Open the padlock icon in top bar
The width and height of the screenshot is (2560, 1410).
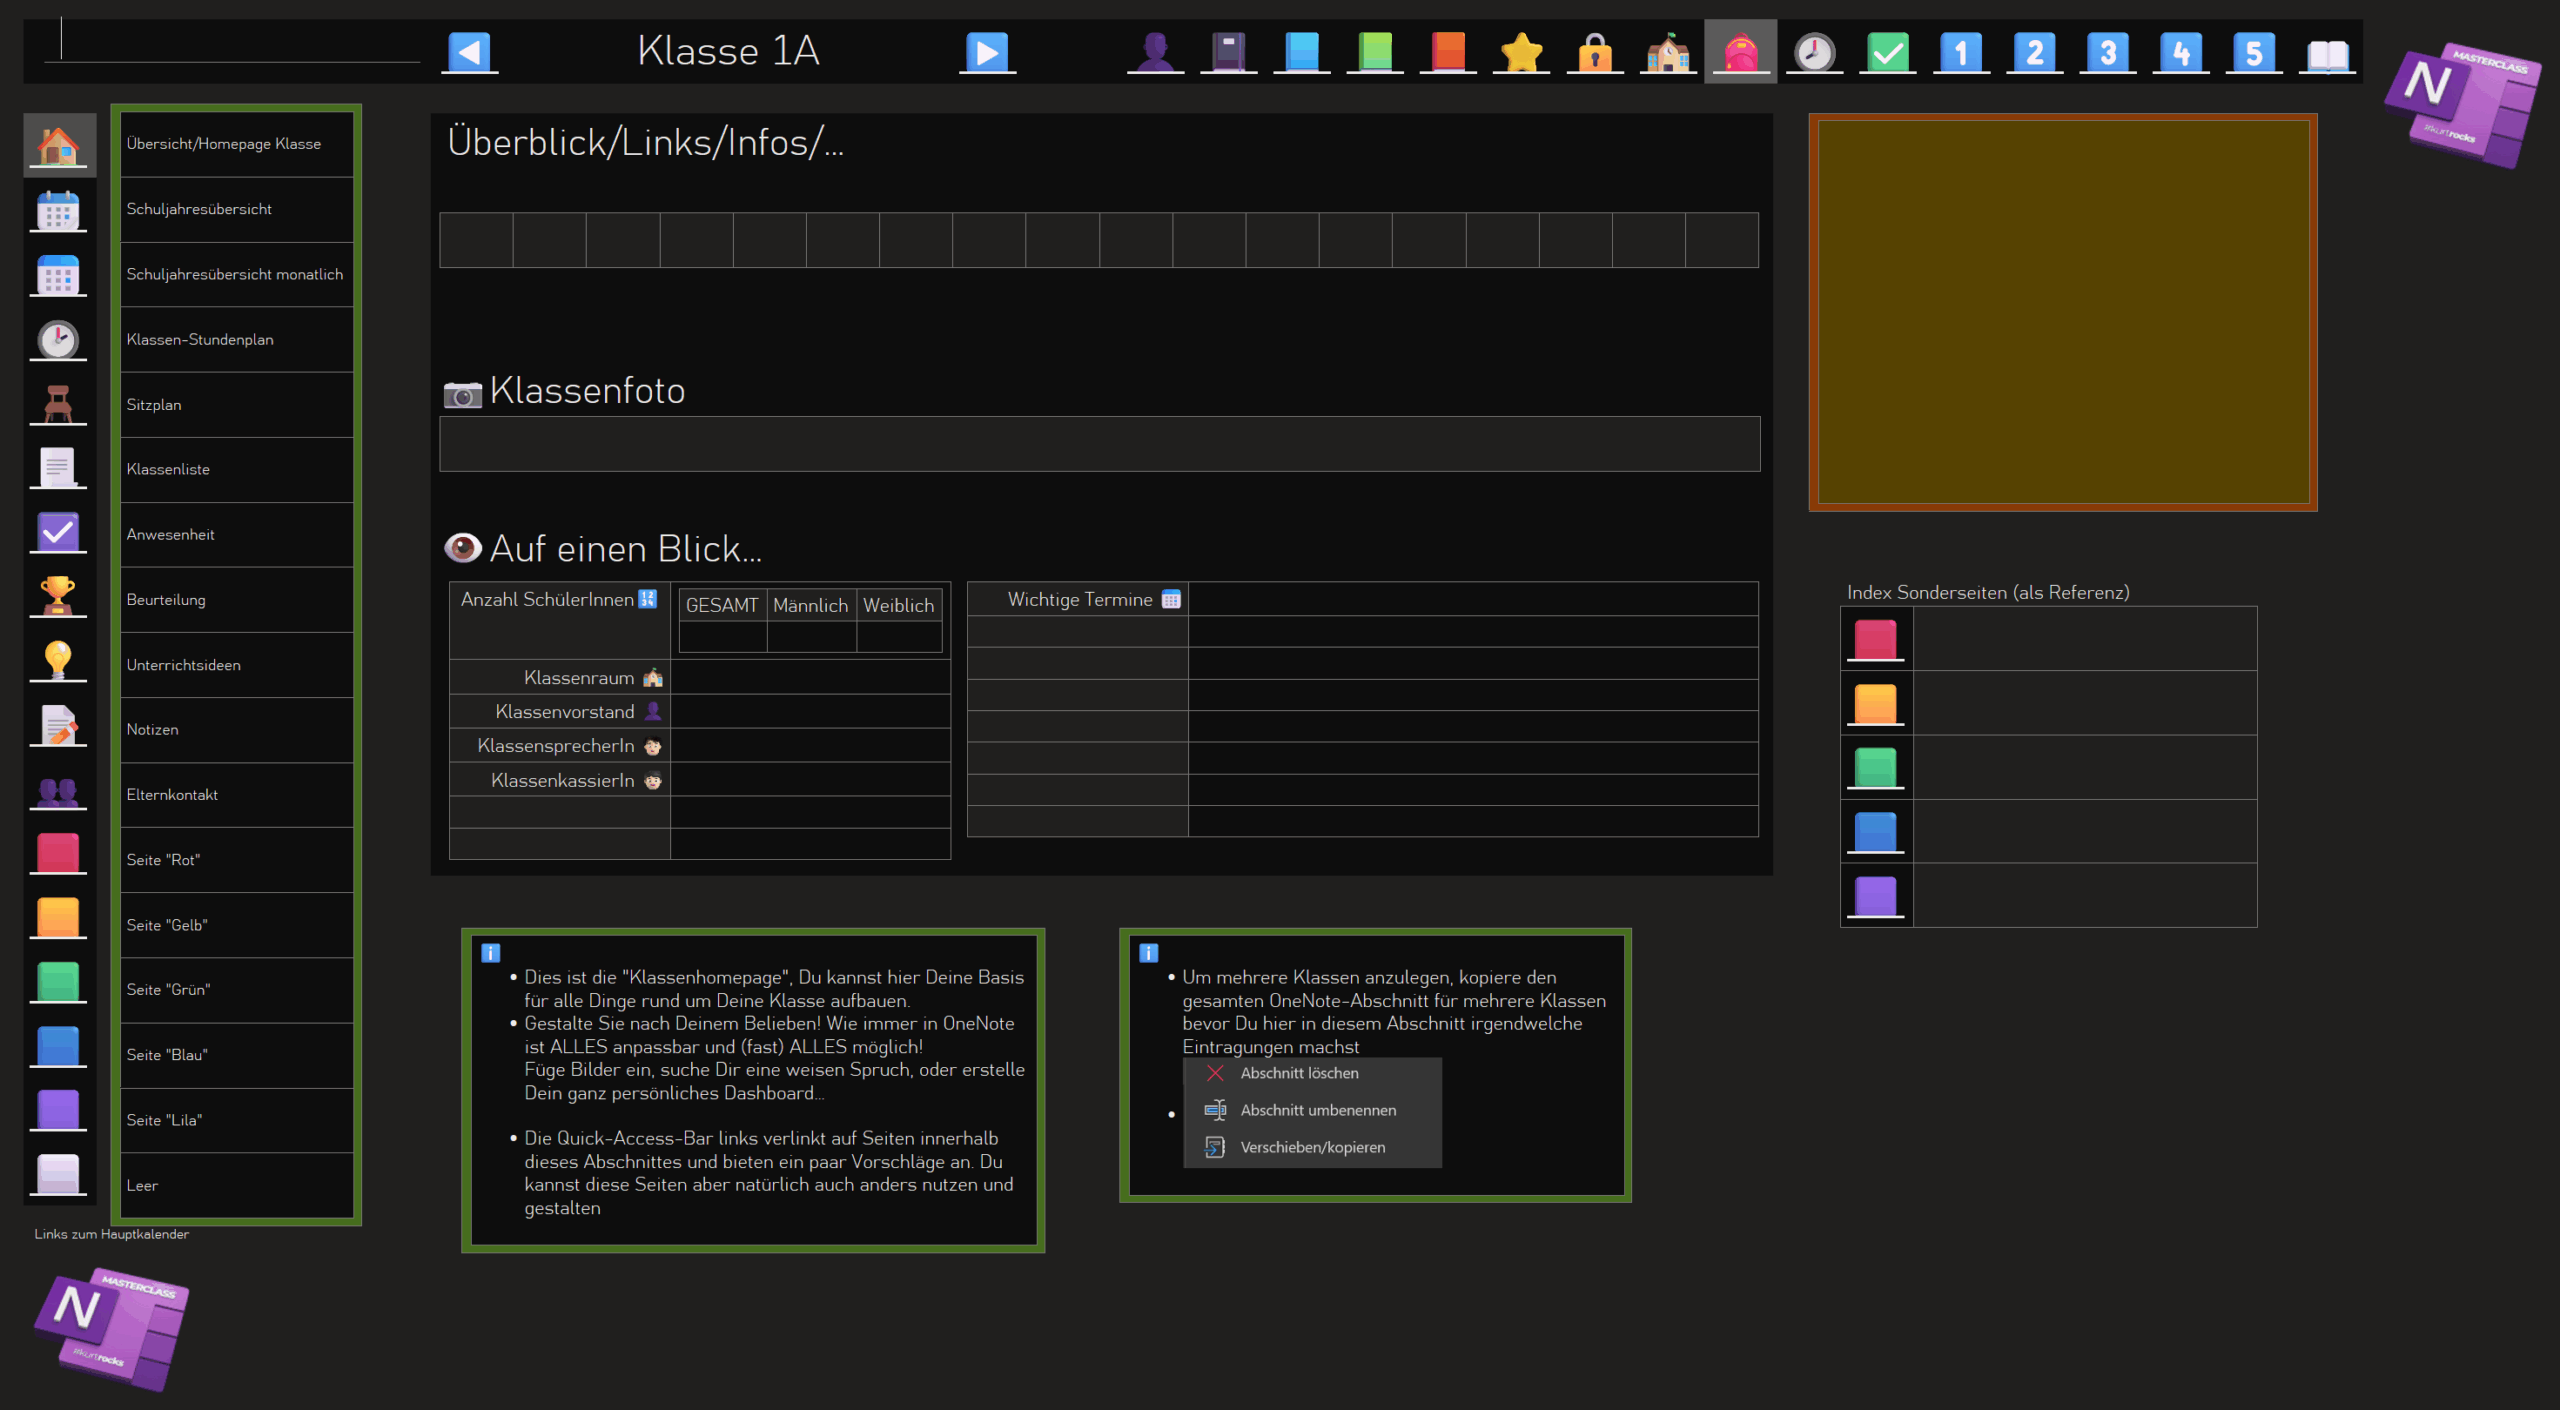(1594, 52)
